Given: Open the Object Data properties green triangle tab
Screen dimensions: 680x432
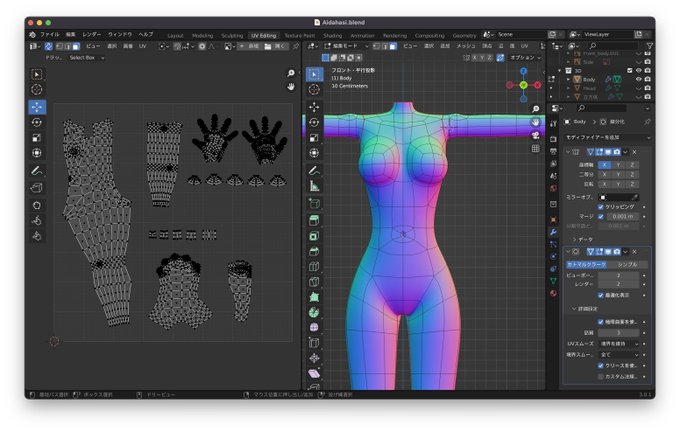Looking at the screenshot, I should point(553,281).
